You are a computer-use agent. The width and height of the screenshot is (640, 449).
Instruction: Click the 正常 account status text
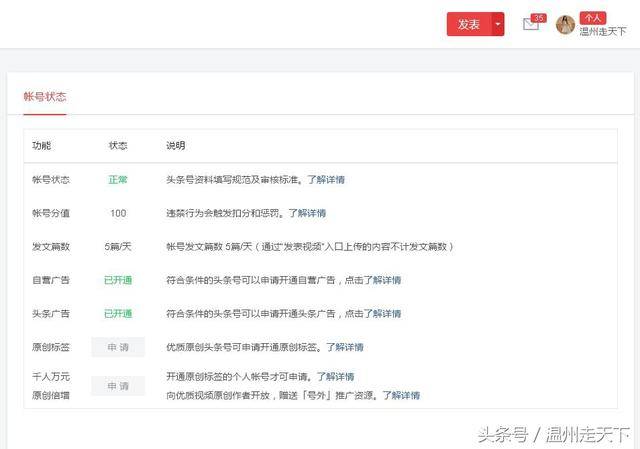tap(118, 180)
